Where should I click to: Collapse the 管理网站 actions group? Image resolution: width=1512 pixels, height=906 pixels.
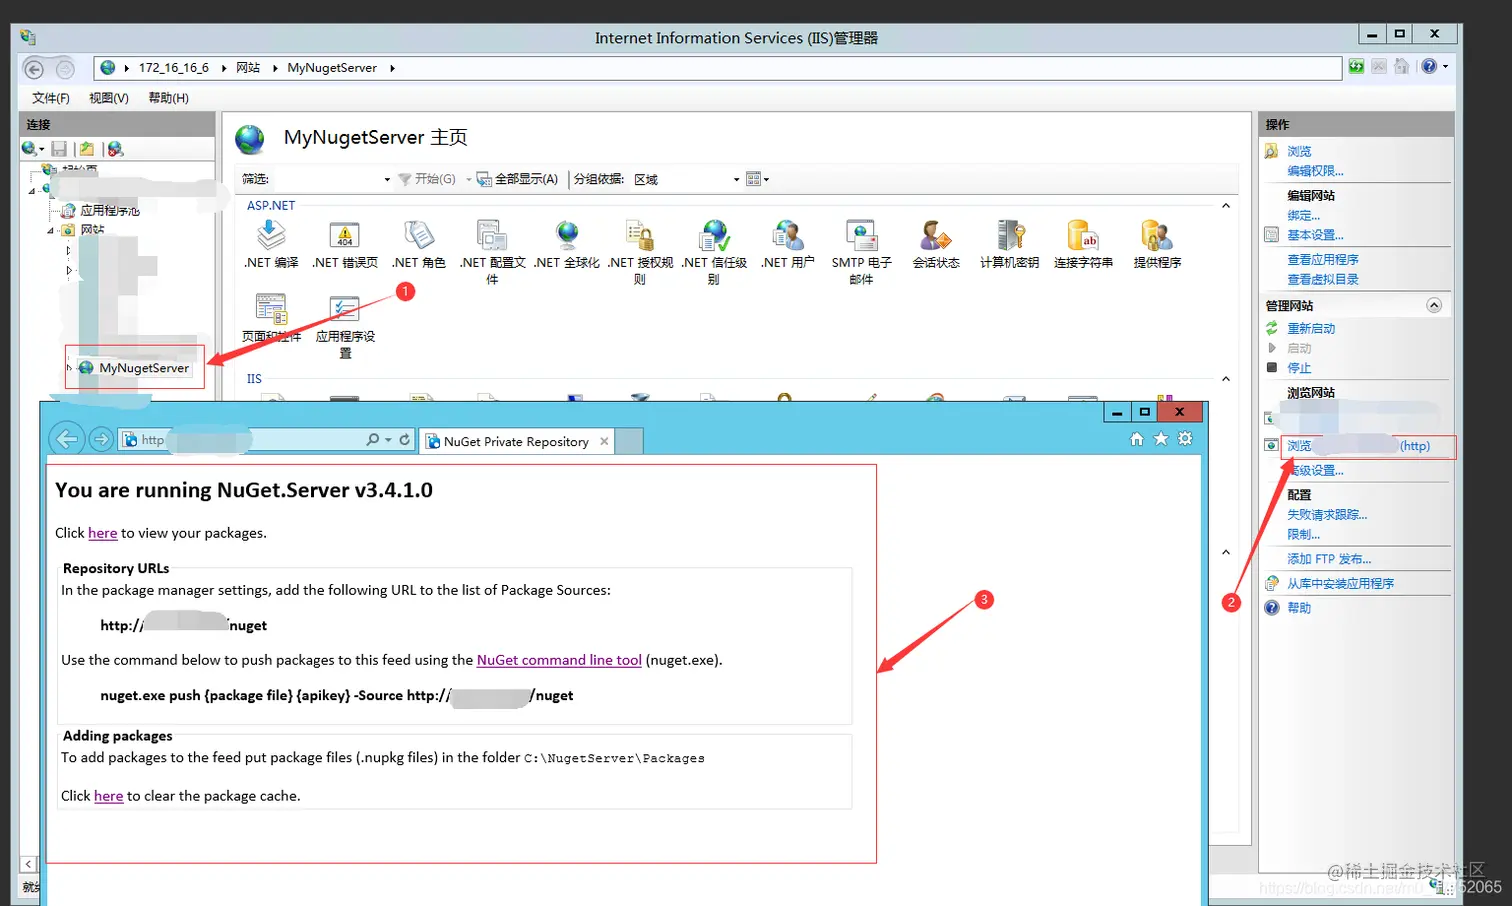point(1434,305)
